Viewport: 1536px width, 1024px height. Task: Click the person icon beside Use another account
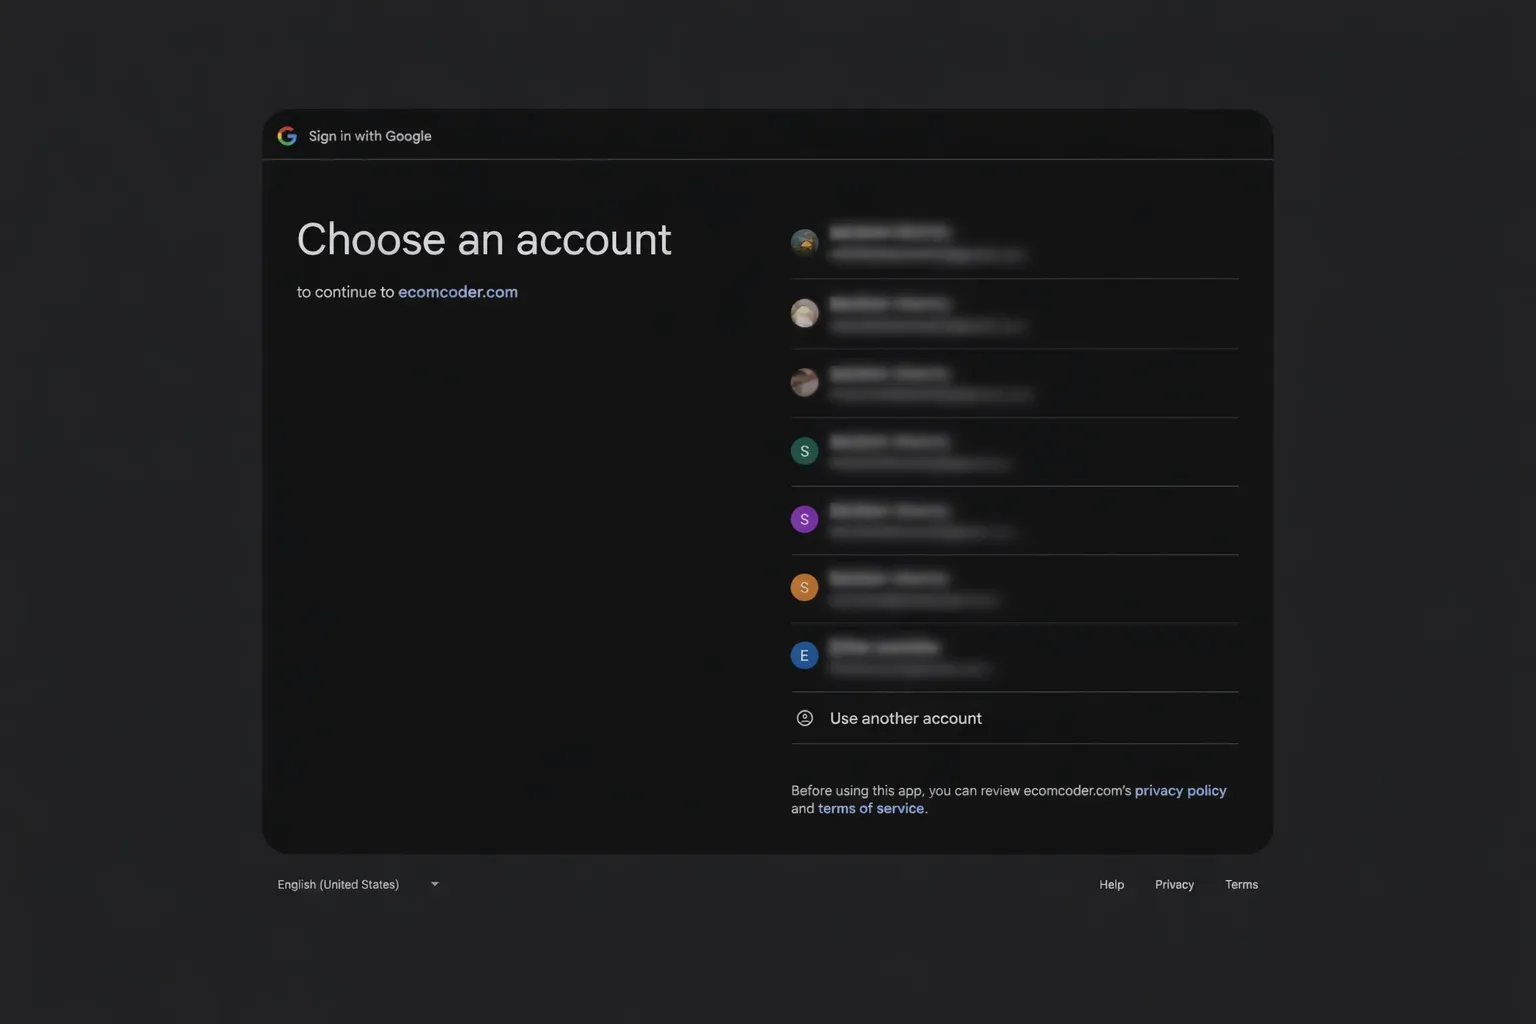(x=804, y=717)
